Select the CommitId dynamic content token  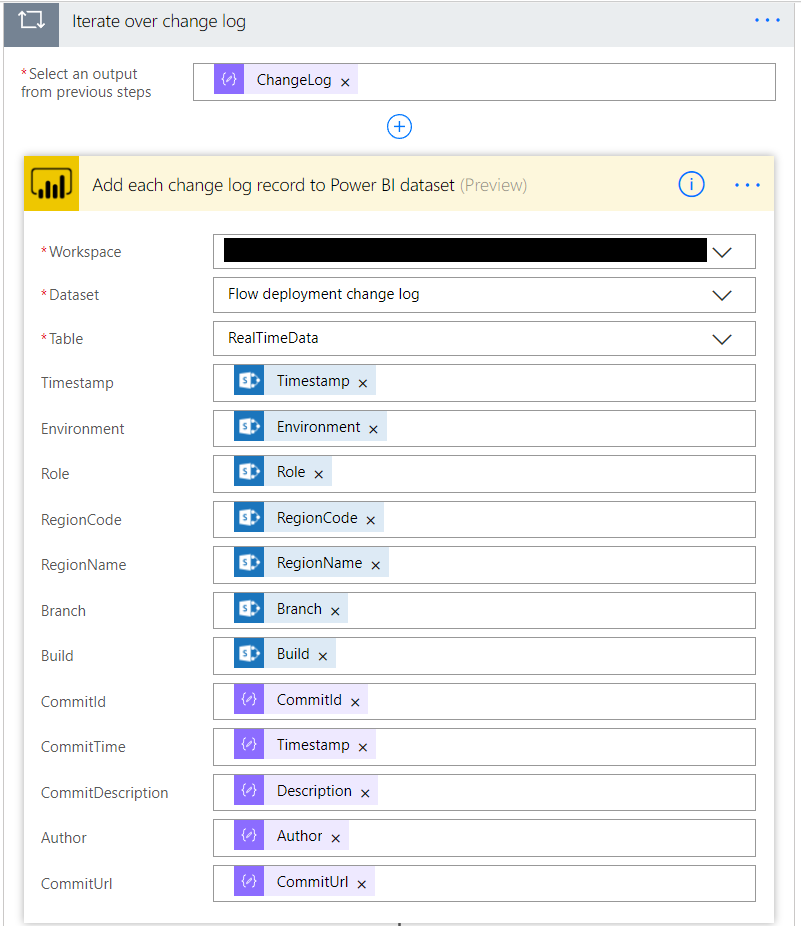click(309, 700)
